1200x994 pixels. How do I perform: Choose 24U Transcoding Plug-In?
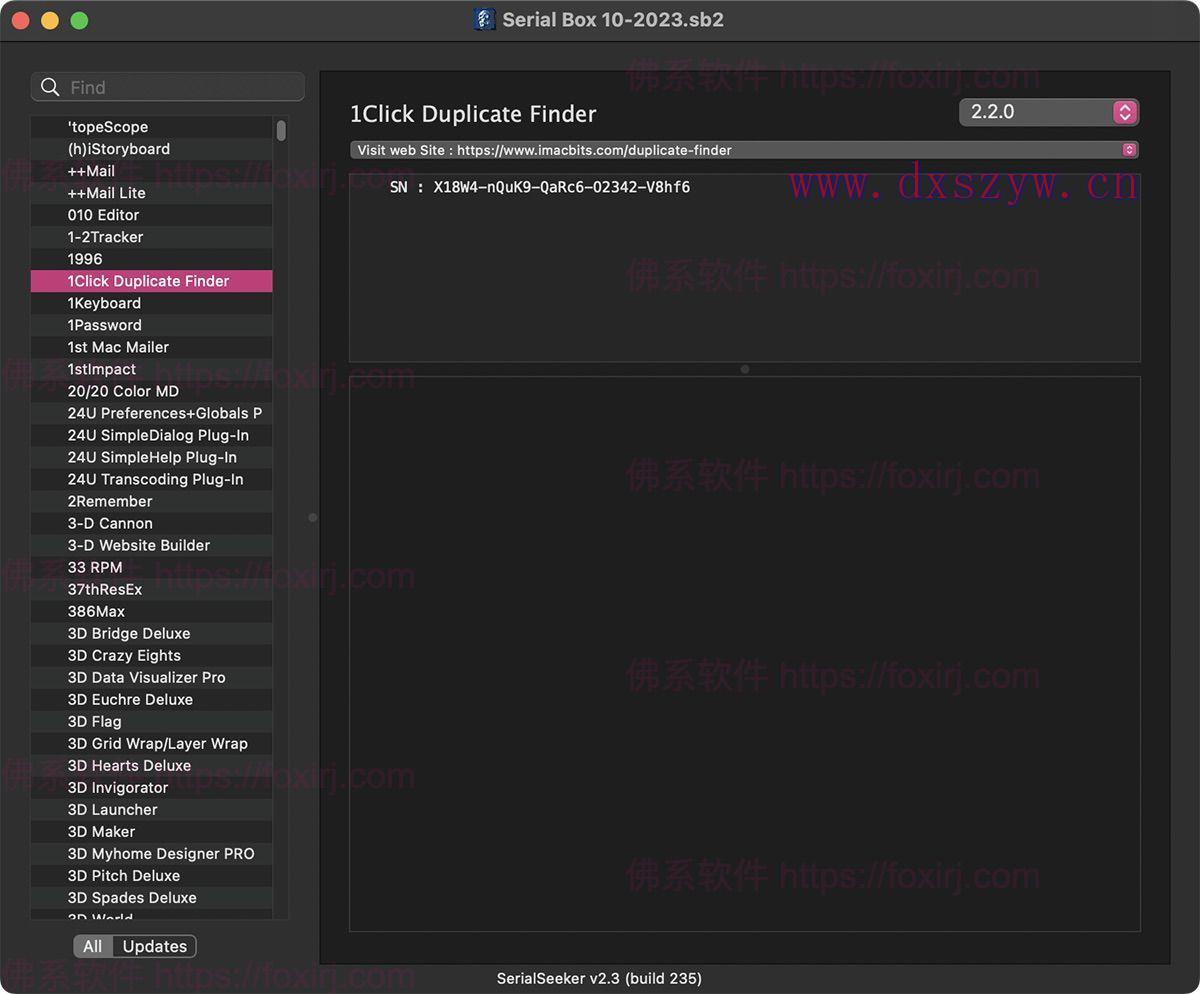pyautogui.click(x=151, y=479)
